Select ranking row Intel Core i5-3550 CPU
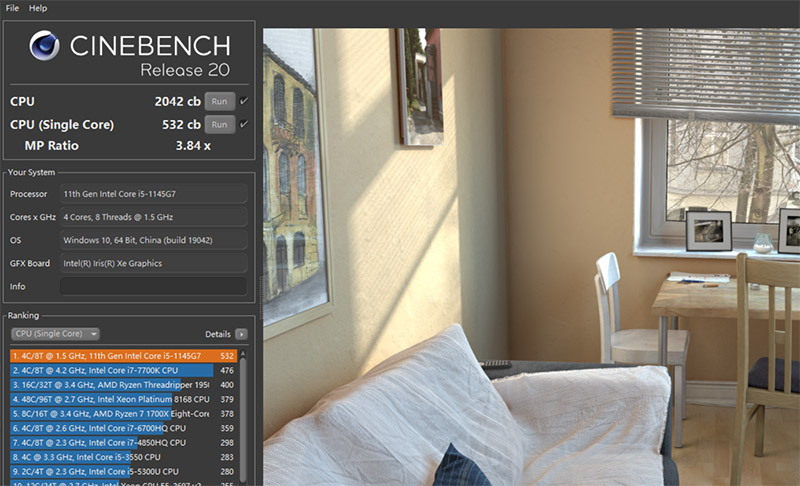 pyautogui.click(x=123, y=457)
